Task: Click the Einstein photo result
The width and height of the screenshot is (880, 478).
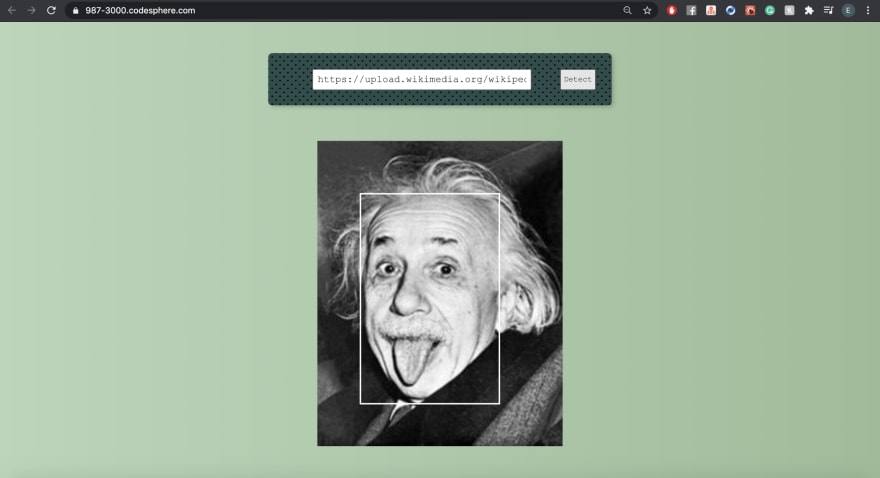Action: click(440, 293)
